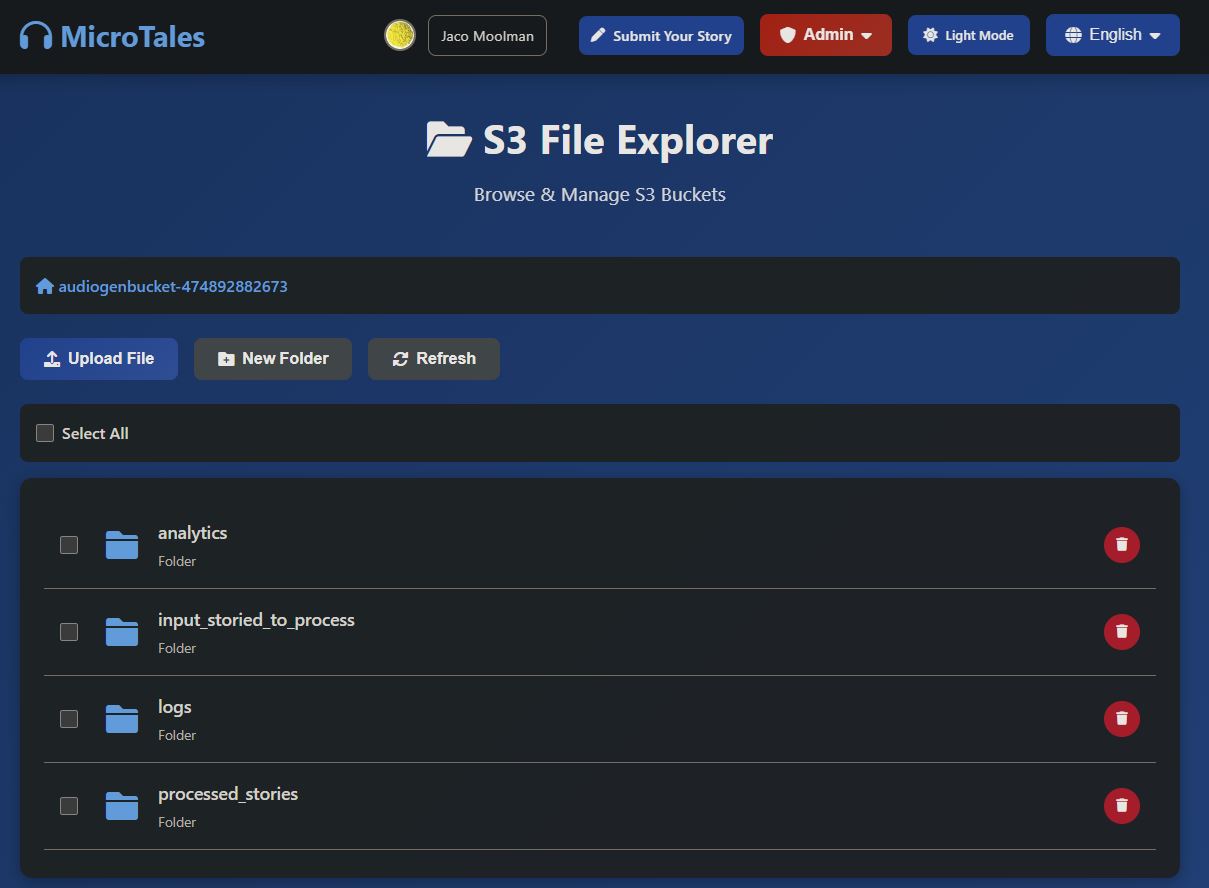Open the English language dropdown
Viewport: 1209px width, 888px height.
pyautogui.click(x=1112, y=35)
